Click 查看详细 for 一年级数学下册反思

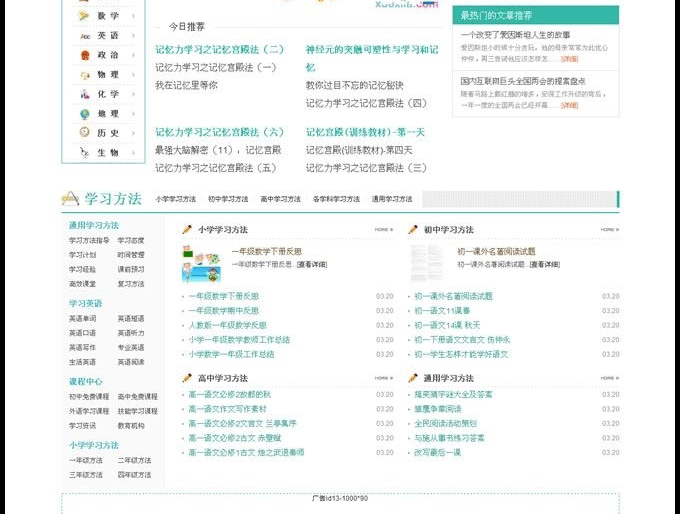(x=312, y=265)
